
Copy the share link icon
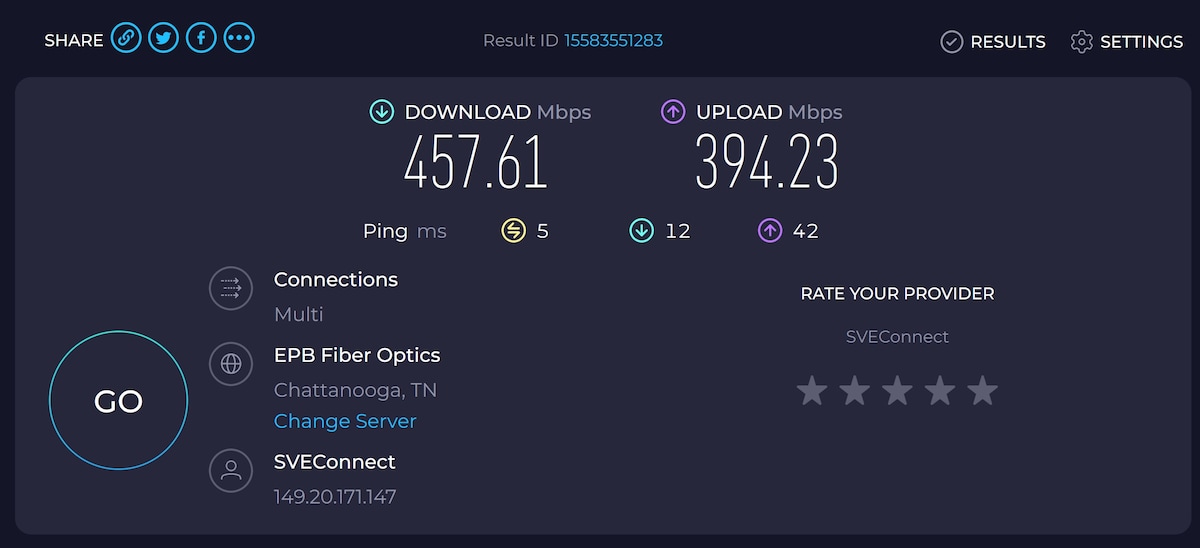tap(125, 39)
